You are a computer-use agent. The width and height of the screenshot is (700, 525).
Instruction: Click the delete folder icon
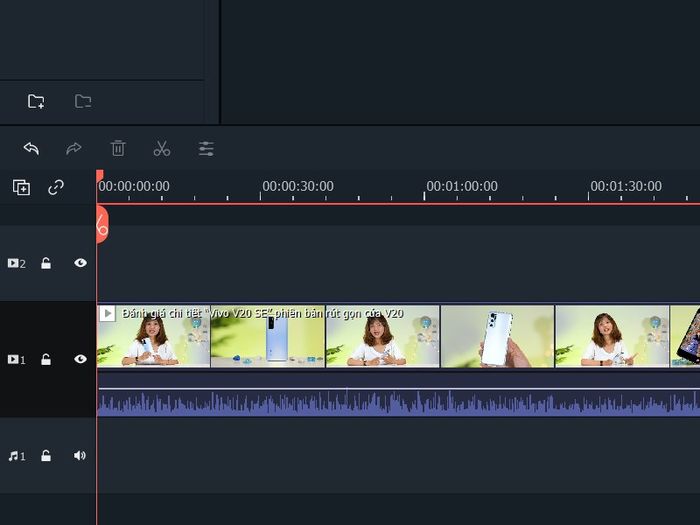pos(83,101)
